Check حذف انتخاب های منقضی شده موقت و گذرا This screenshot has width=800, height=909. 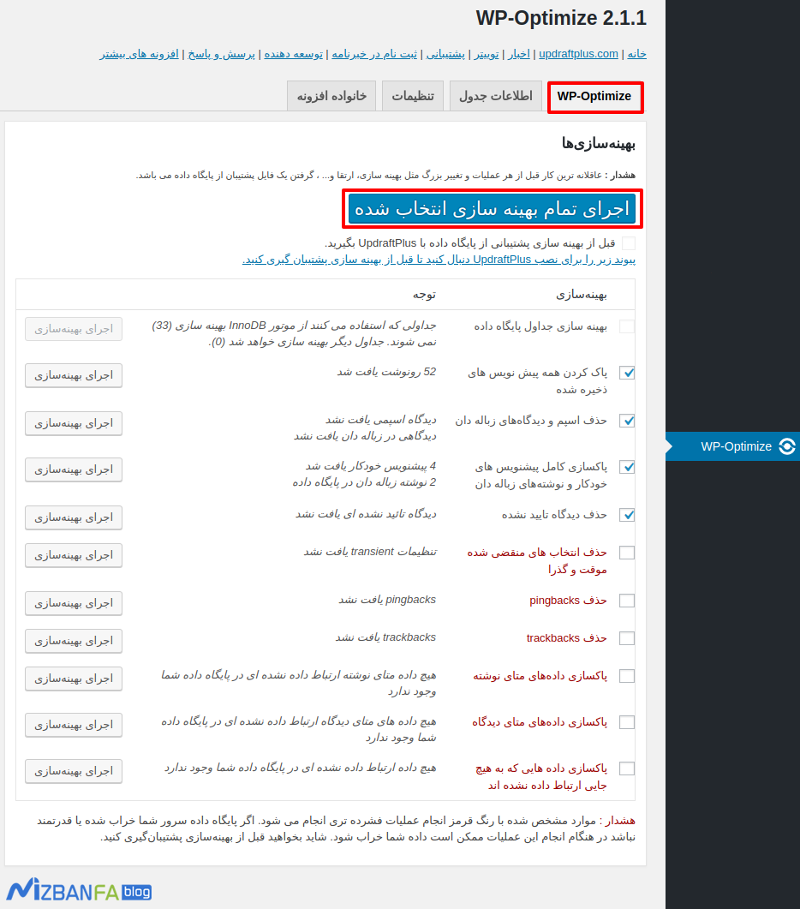coord(627,552)
